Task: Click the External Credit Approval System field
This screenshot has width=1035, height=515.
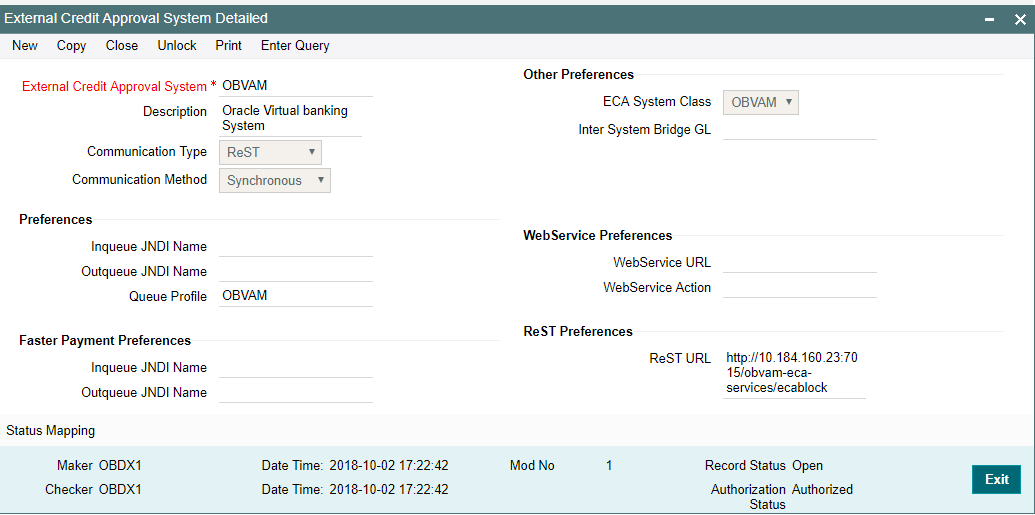Action: 296,86
